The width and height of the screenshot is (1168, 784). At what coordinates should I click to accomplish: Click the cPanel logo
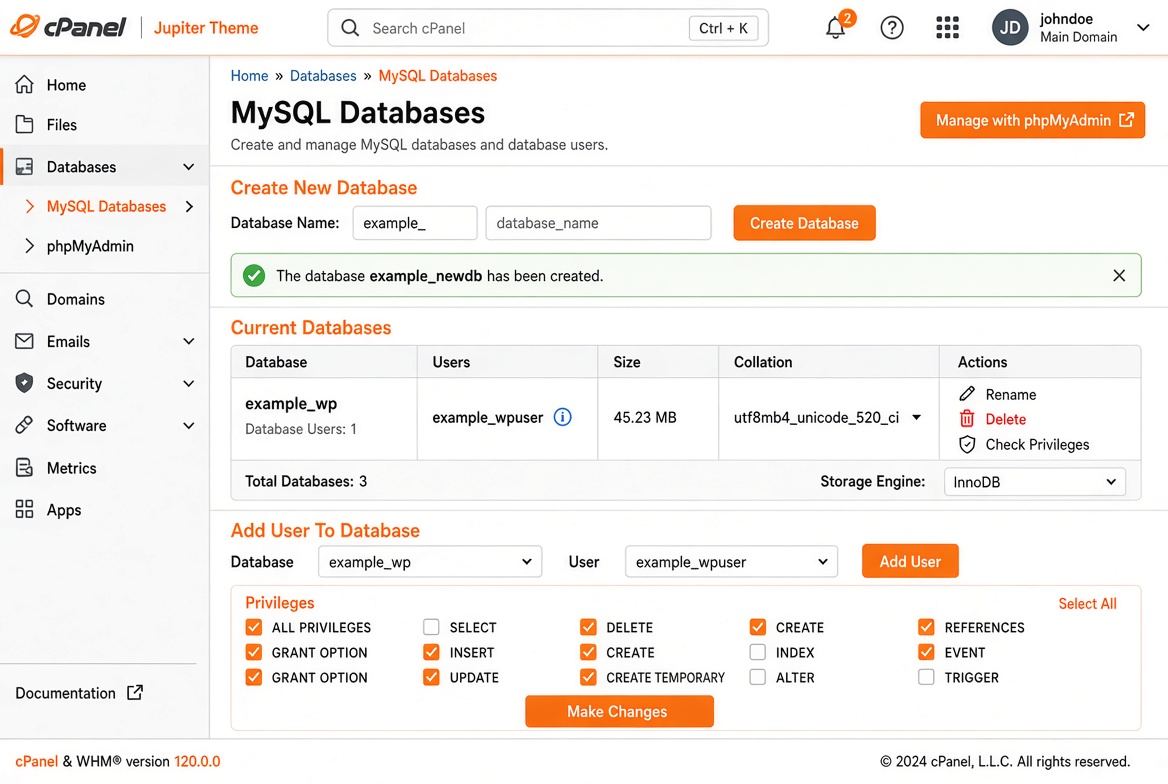tap(68, 28)
